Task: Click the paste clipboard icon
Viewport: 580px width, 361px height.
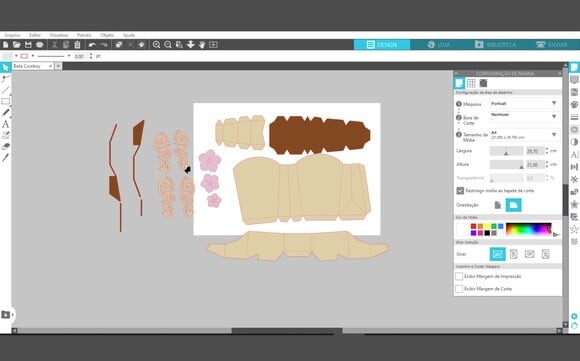Action: pos(77,45)
